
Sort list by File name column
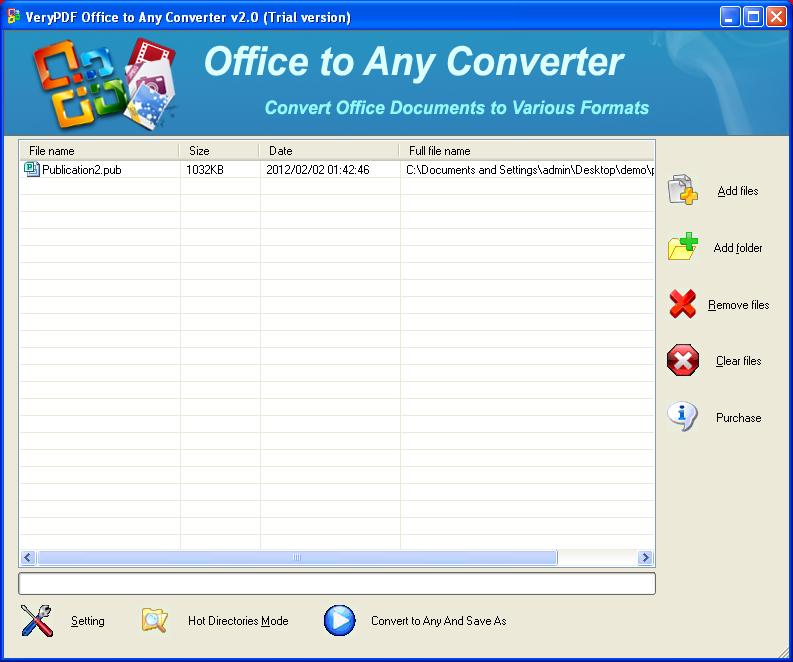(x=99, y=151)
